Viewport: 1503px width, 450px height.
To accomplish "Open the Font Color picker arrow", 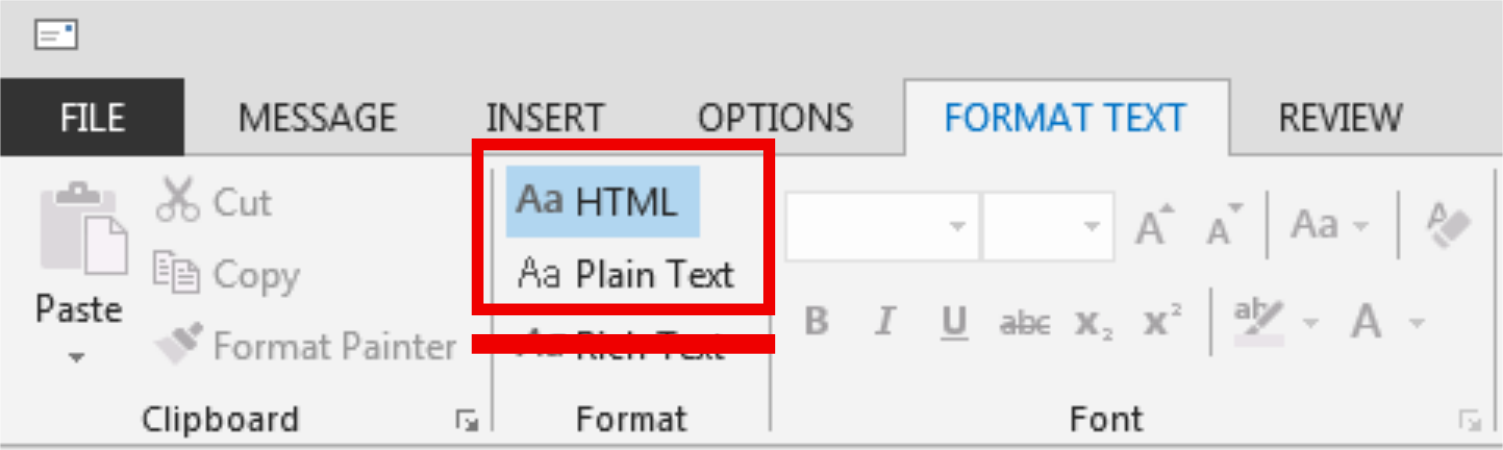I will coord(1416,323).
